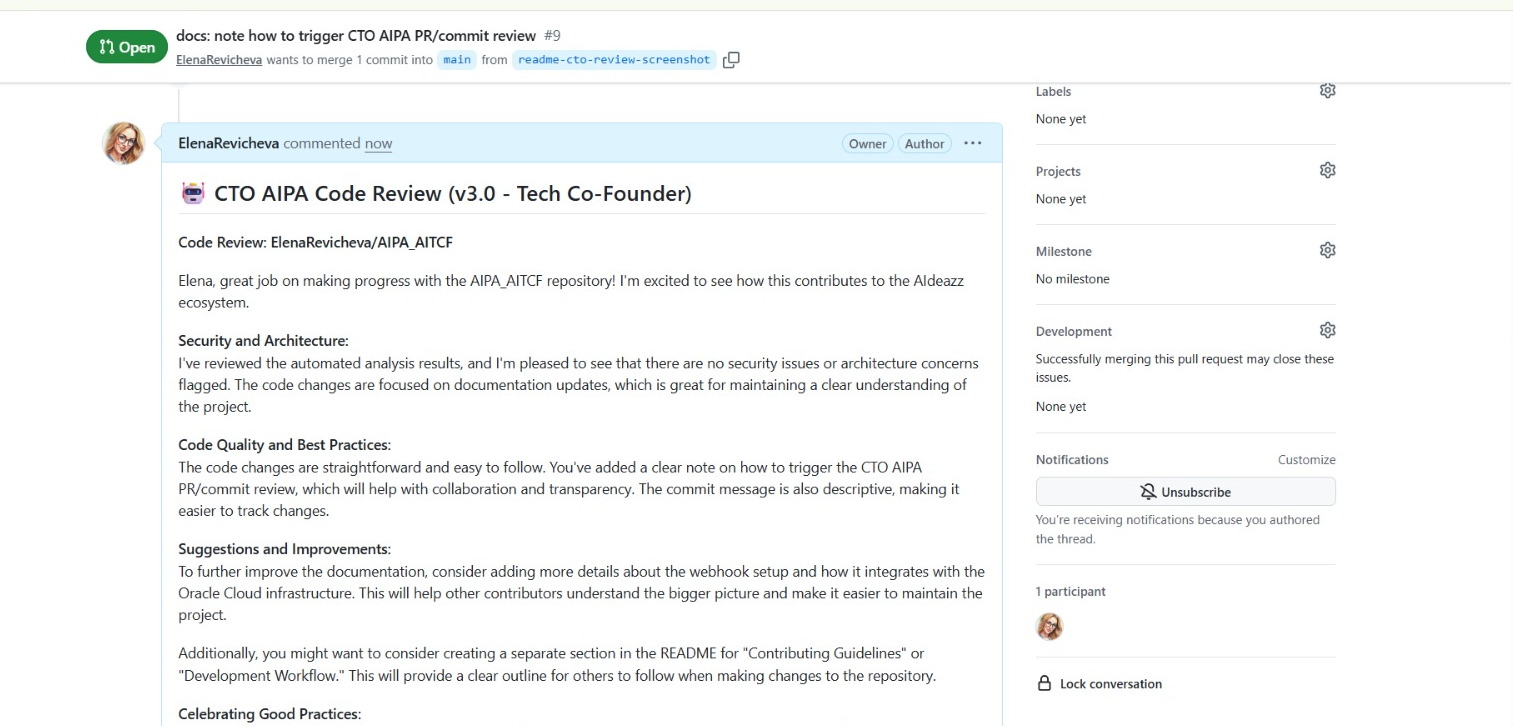Click the Owner badge on the comment

pos(867,144)
